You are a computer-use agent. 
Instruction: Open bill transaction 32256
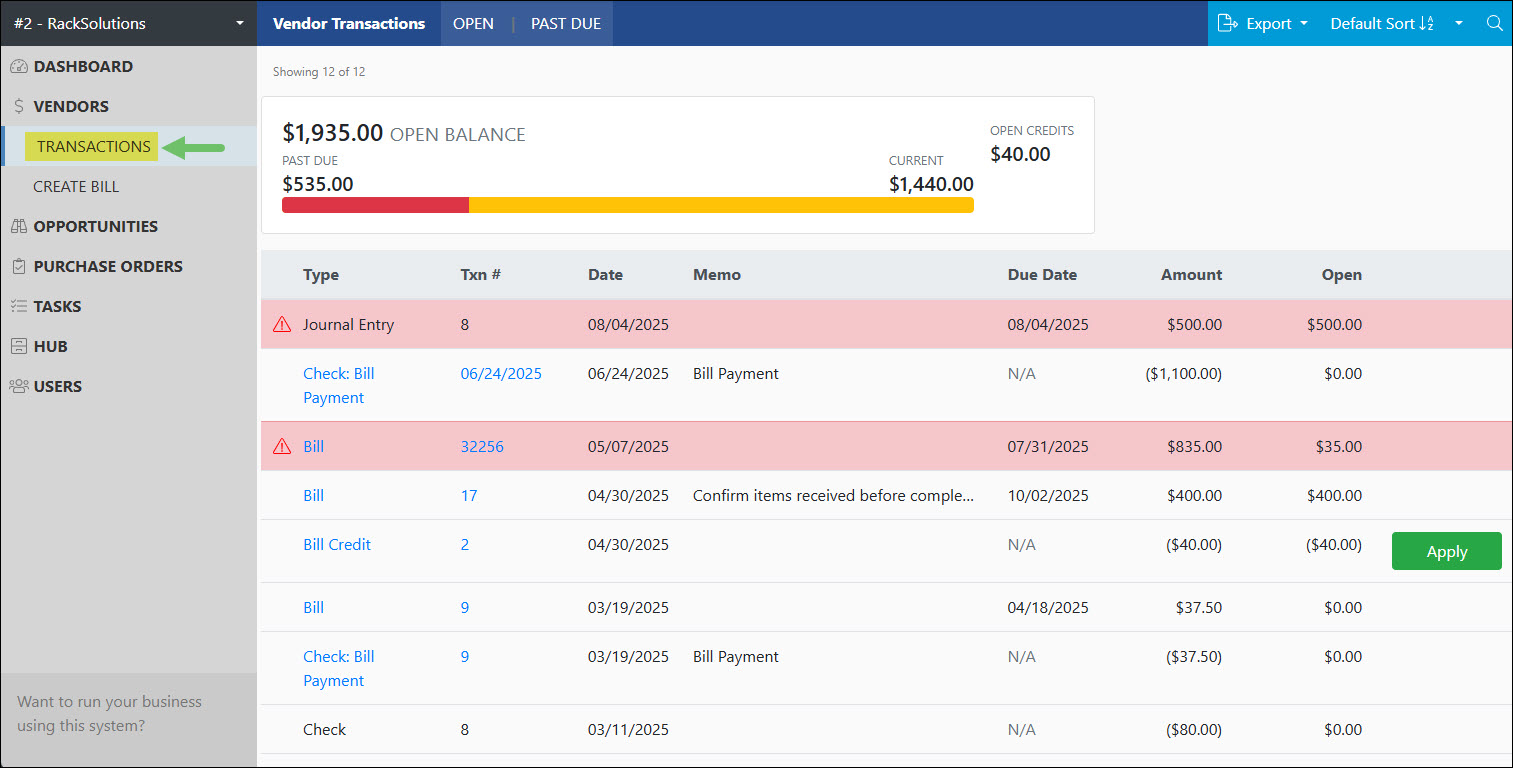click(x=482, y=446)
